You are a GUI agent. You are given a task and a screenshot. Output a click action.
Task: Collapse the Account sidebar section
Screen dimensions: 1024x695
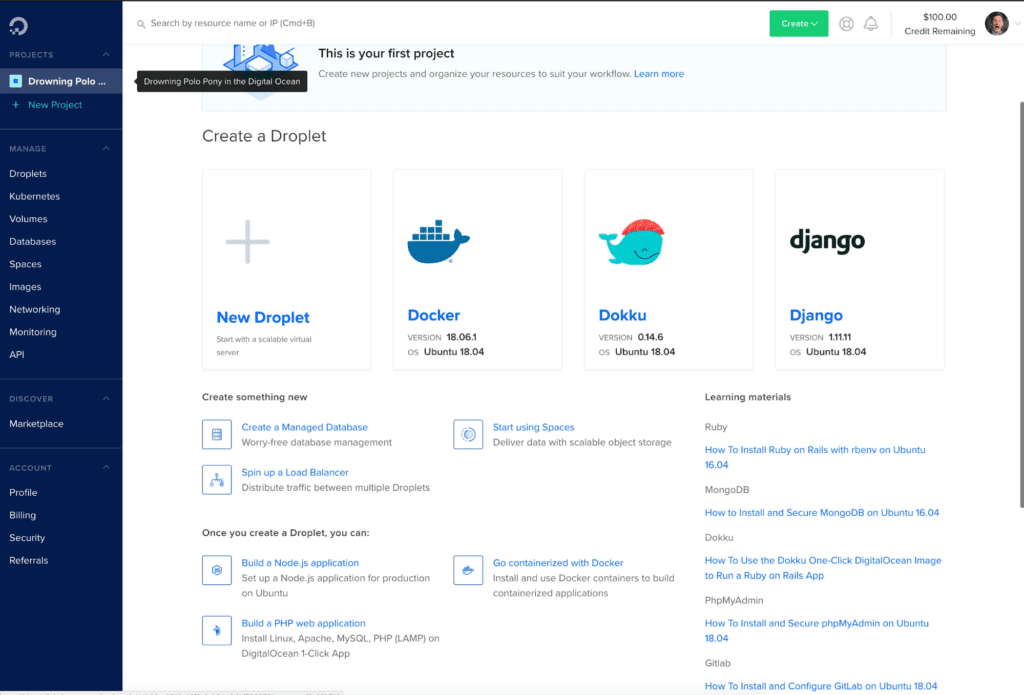point(106,468)
